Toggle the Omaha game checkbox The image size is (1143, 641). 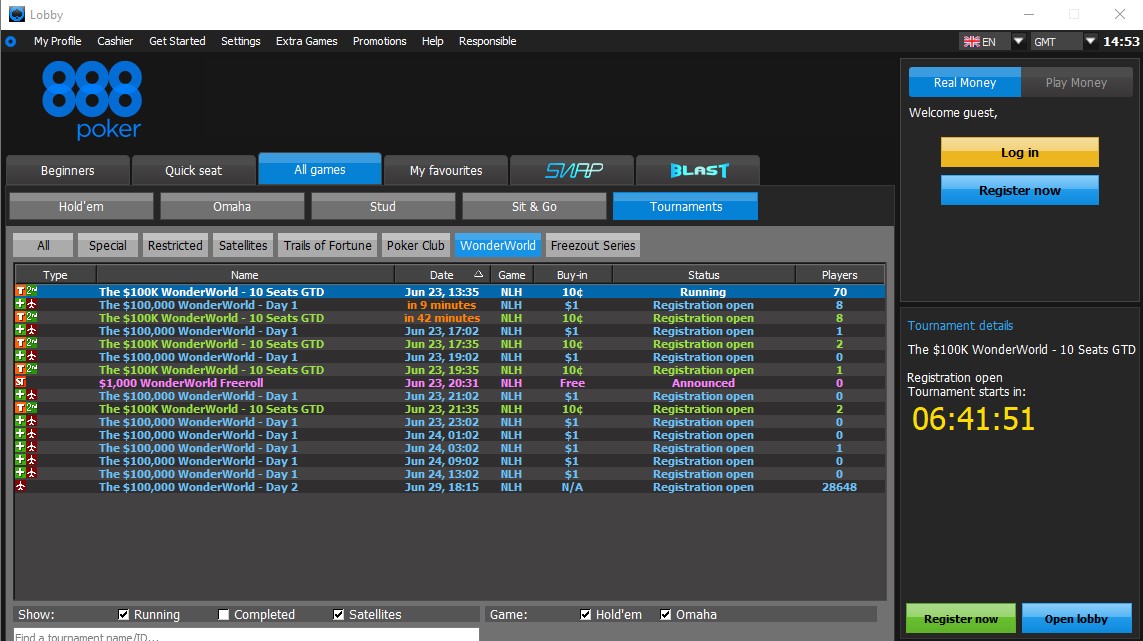(x=666, y=614)
